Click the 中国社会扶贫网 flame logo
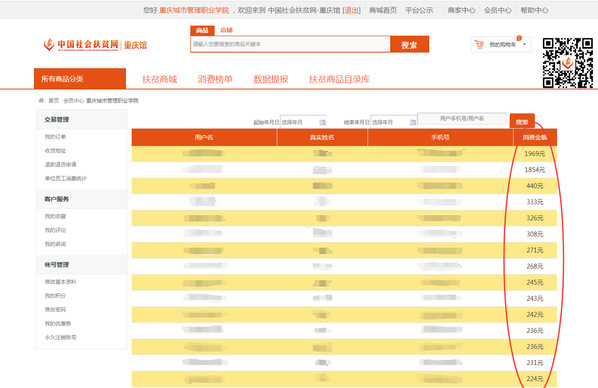 click(x=49, y=44)
